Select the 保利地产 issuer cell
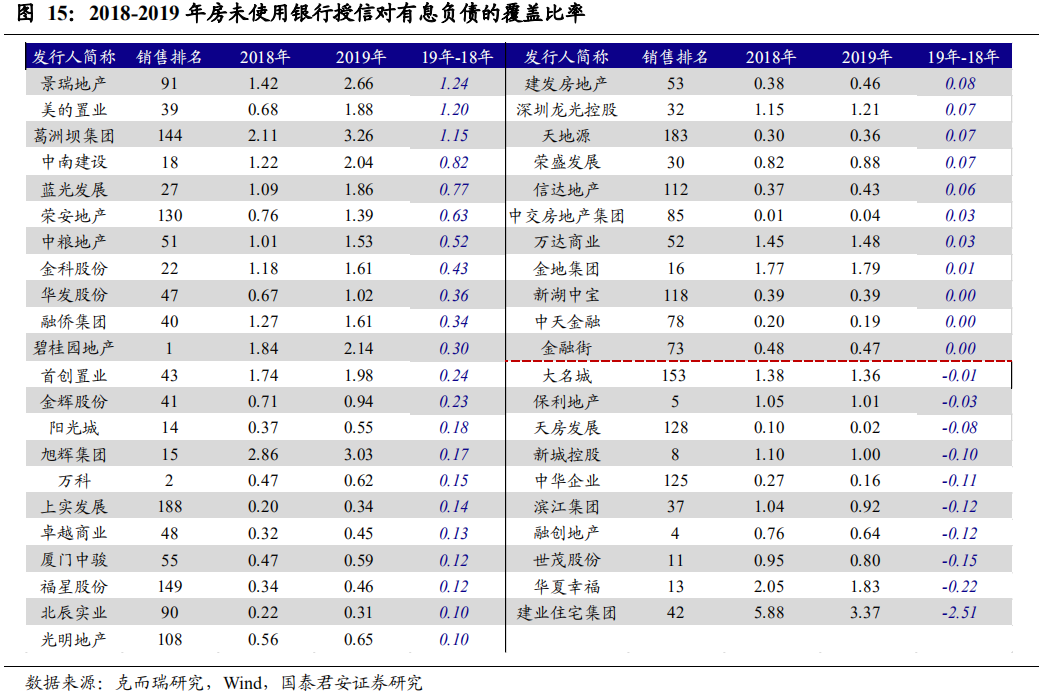This screenshot has height=700, width=1039. [x=567, y=401]
